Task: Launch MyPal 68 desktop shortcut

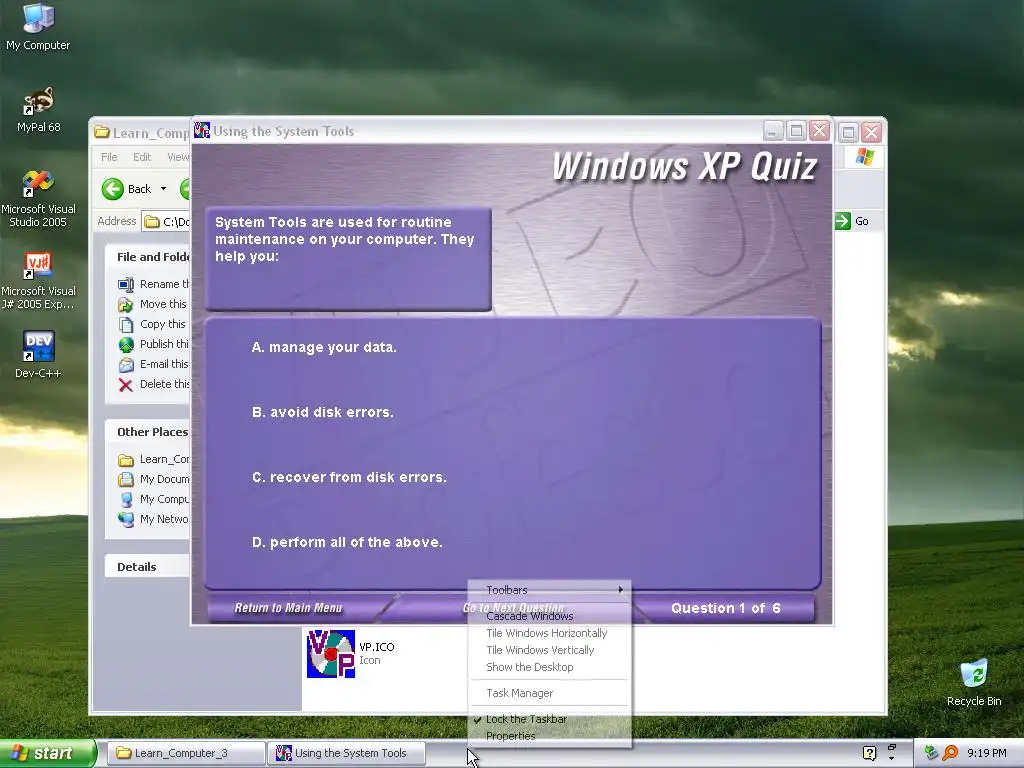Action: (38, 109)
